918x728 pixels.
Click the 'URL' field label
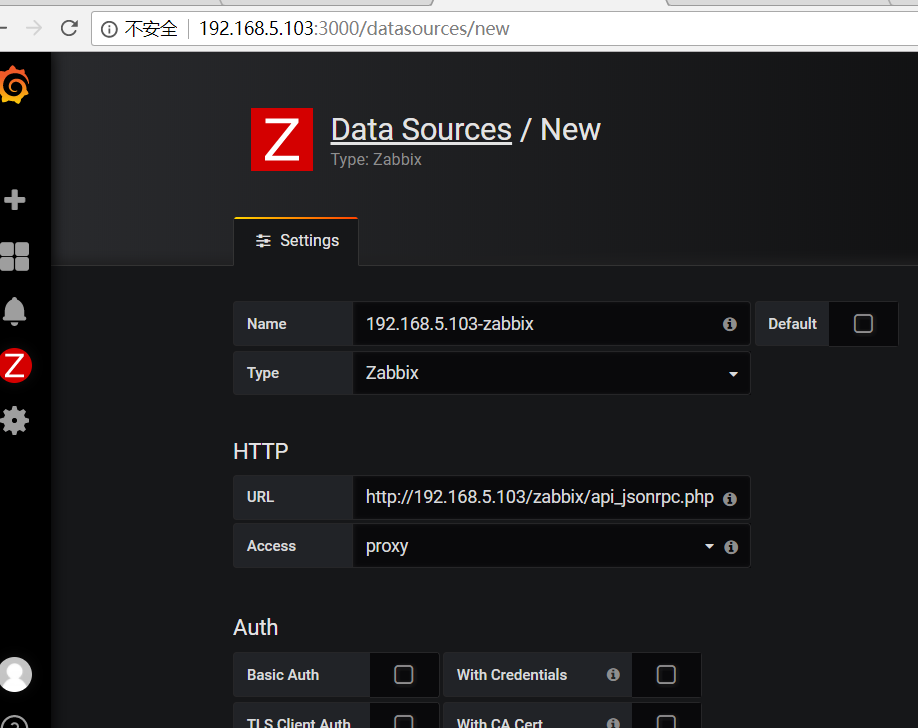click(260, 497)
